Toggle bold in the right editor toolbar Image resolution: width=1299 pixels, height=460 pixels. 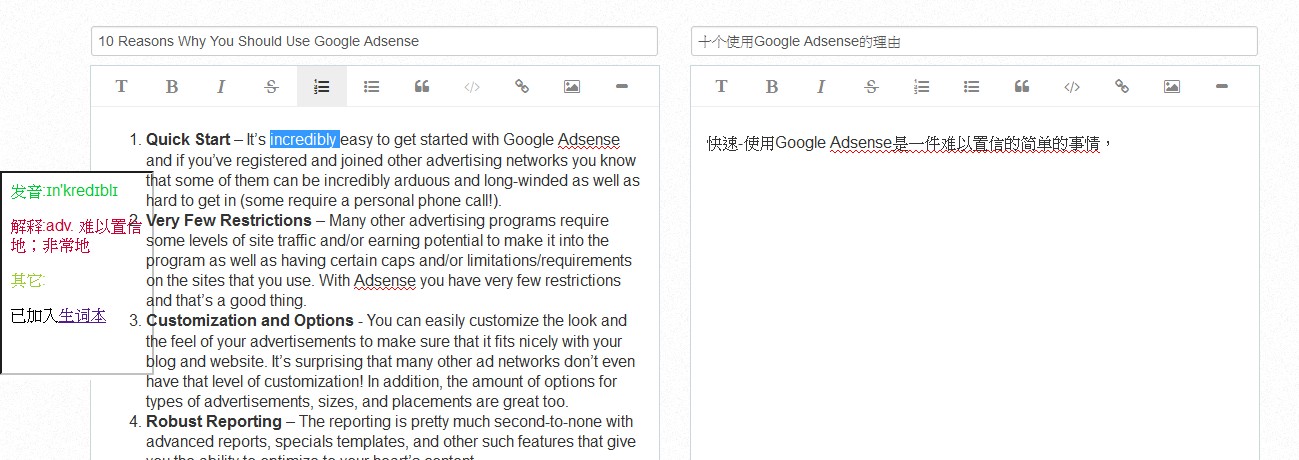coord(772,87)
